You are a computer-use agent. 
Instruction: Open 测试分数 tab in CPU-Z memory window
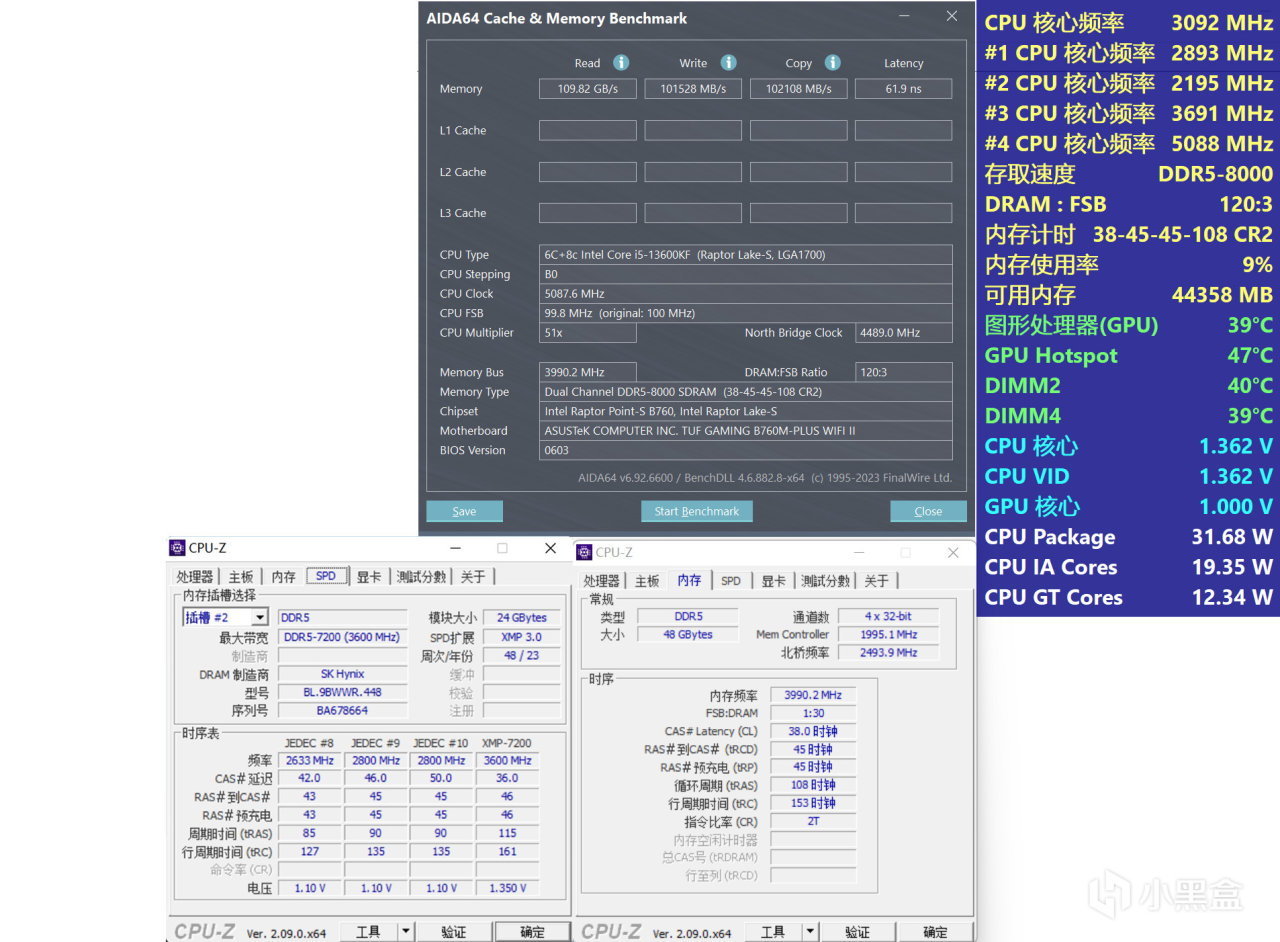pyautogui.click(x=825, y=581)
